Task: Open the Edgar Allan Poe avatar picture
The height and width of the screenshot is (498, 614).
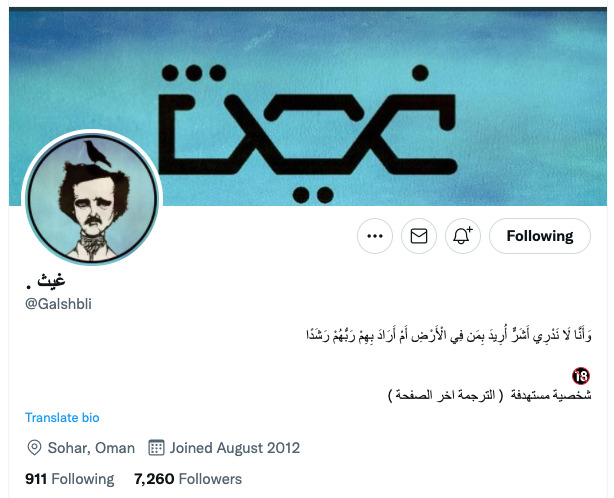Action: pyautogui.click(x=92, y=199)
